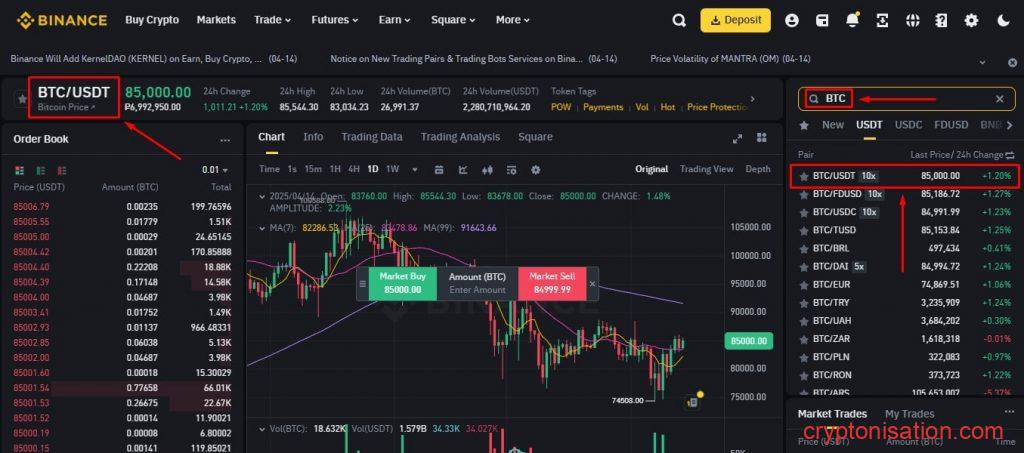This screenshot has width=1024, height=453.
Task: Open settings gear in top navigation
Action: pos(971,20)
